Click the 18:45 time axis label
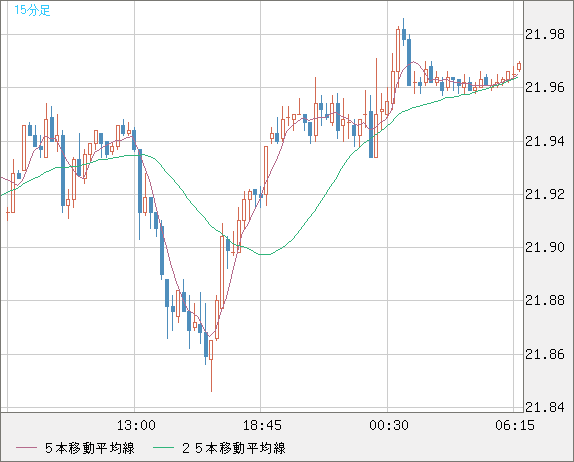This screenshot has width=574, height=462. [x=262, y=425]
